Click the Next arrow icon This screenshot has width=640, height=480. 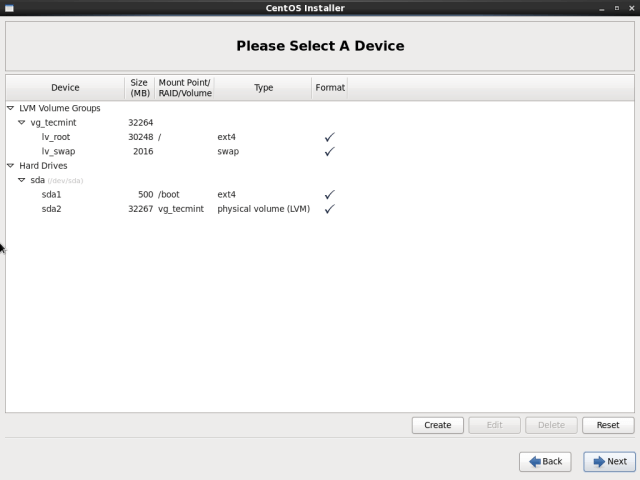coord(600,461)
